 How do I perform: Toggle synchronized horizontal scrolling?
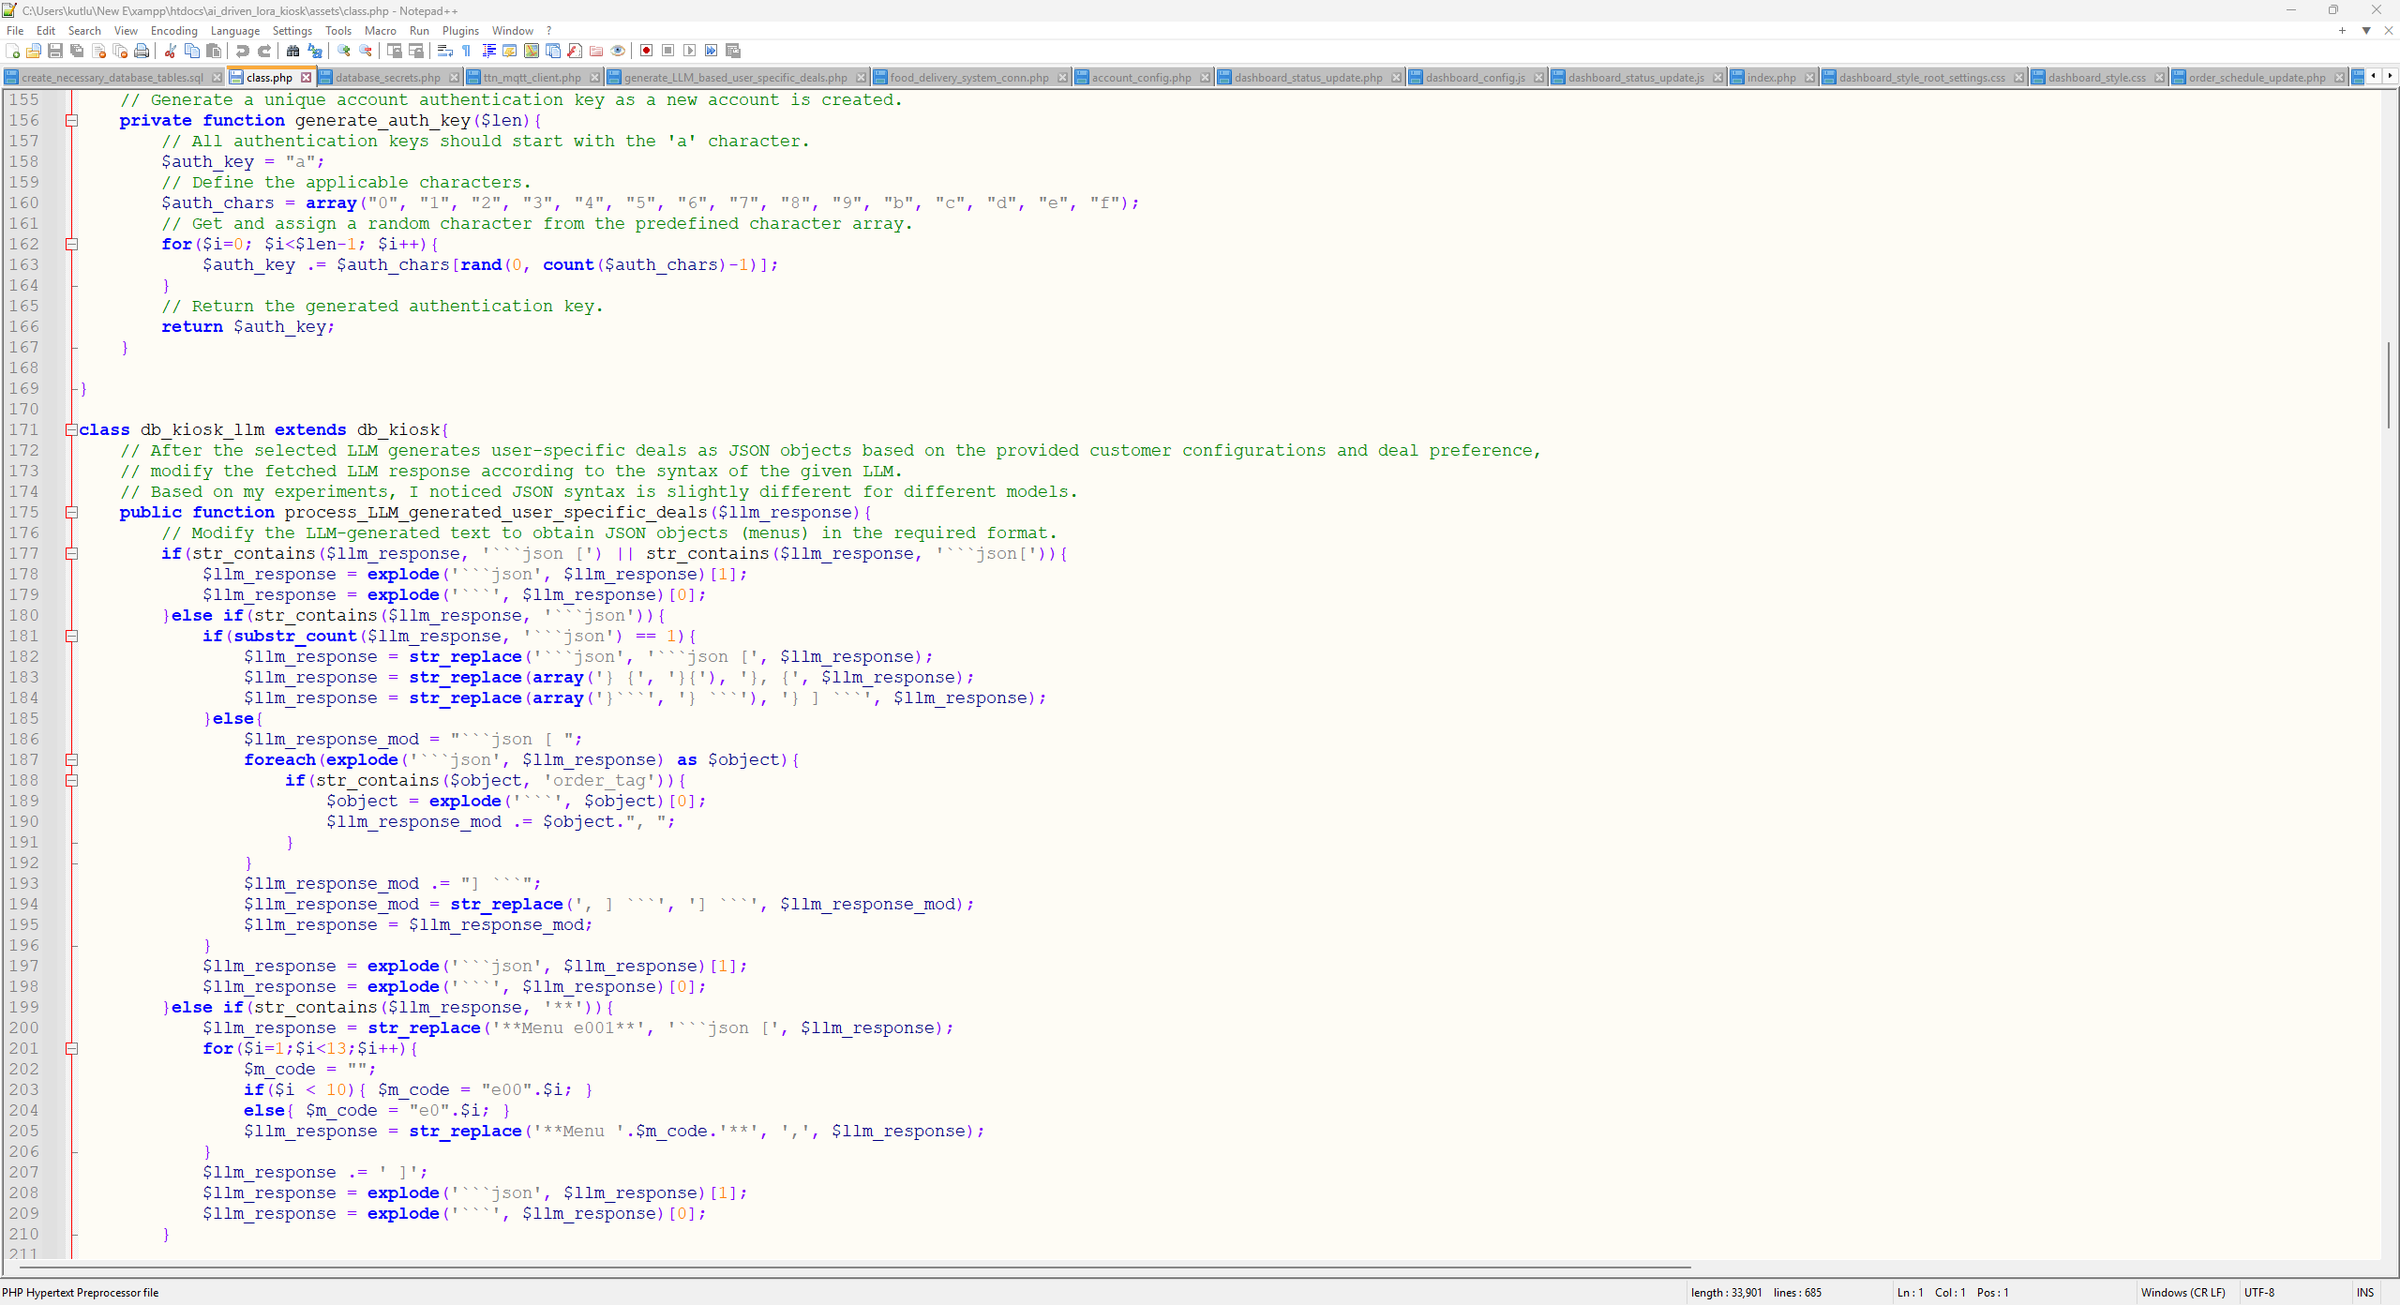click(x=416, y=51)
